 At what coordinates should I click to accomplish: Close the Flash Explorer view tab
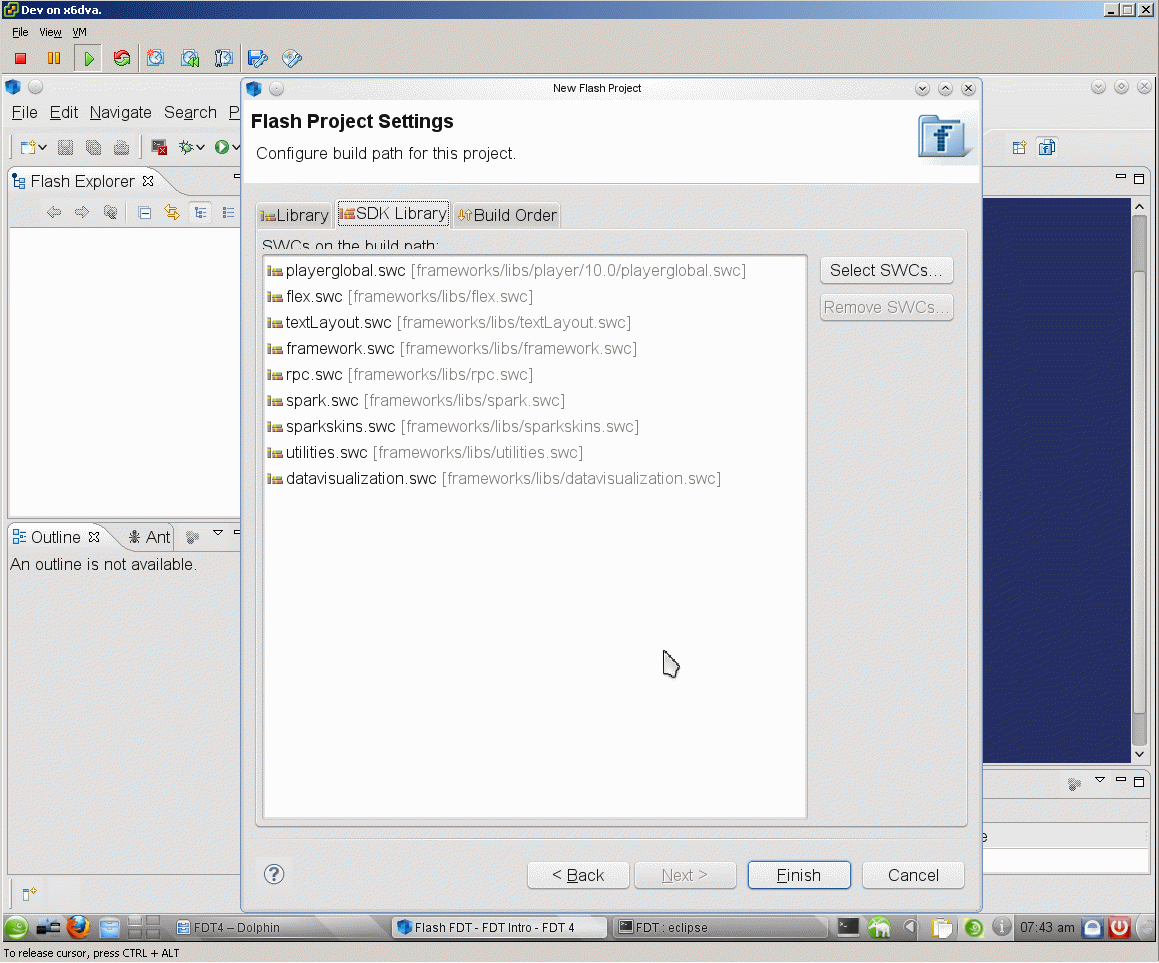coord(148,181)
